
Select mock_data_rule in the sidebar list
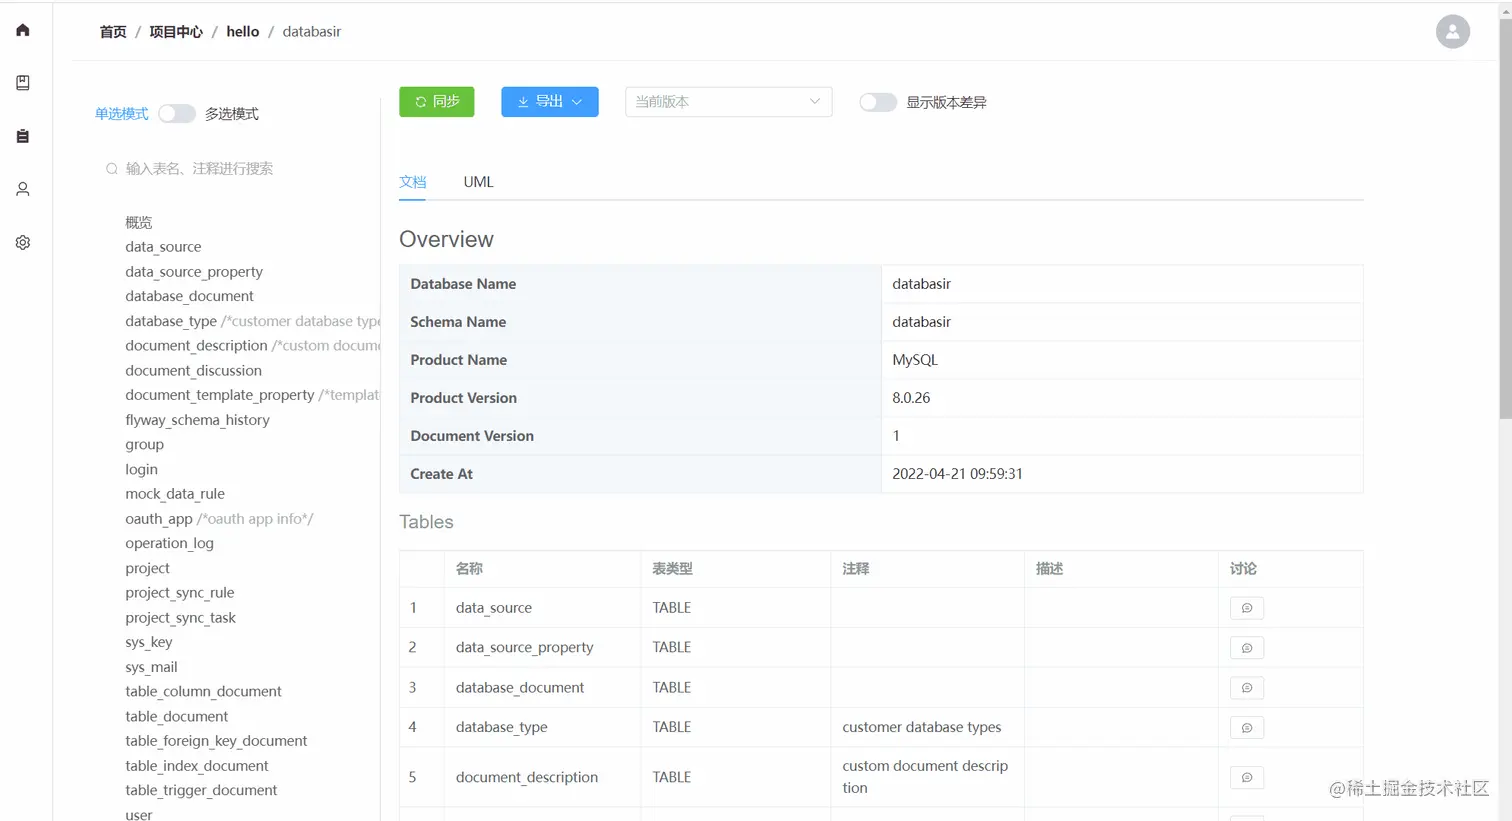pos(175,494)
